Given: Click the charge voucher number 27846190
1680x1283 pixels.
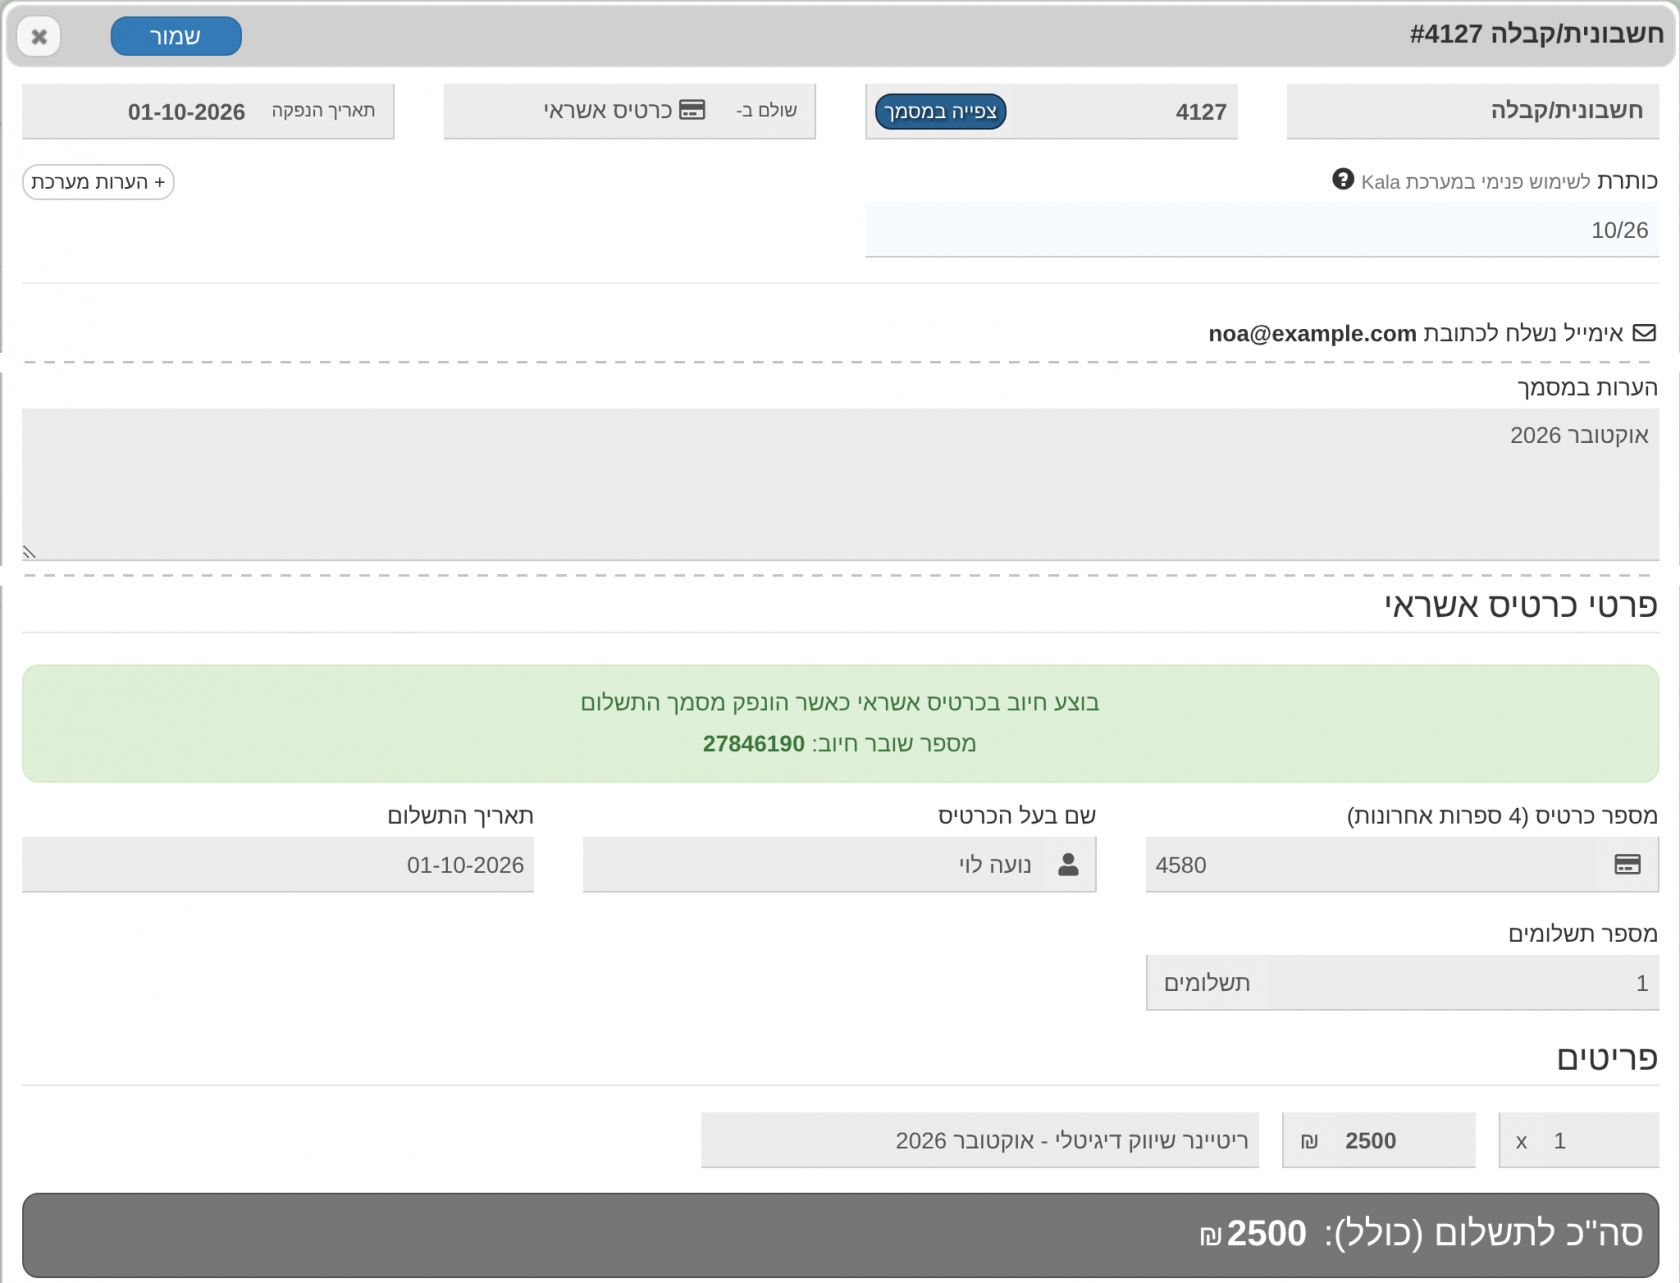Looking at the screenshot, I should [x=754, y=744].
